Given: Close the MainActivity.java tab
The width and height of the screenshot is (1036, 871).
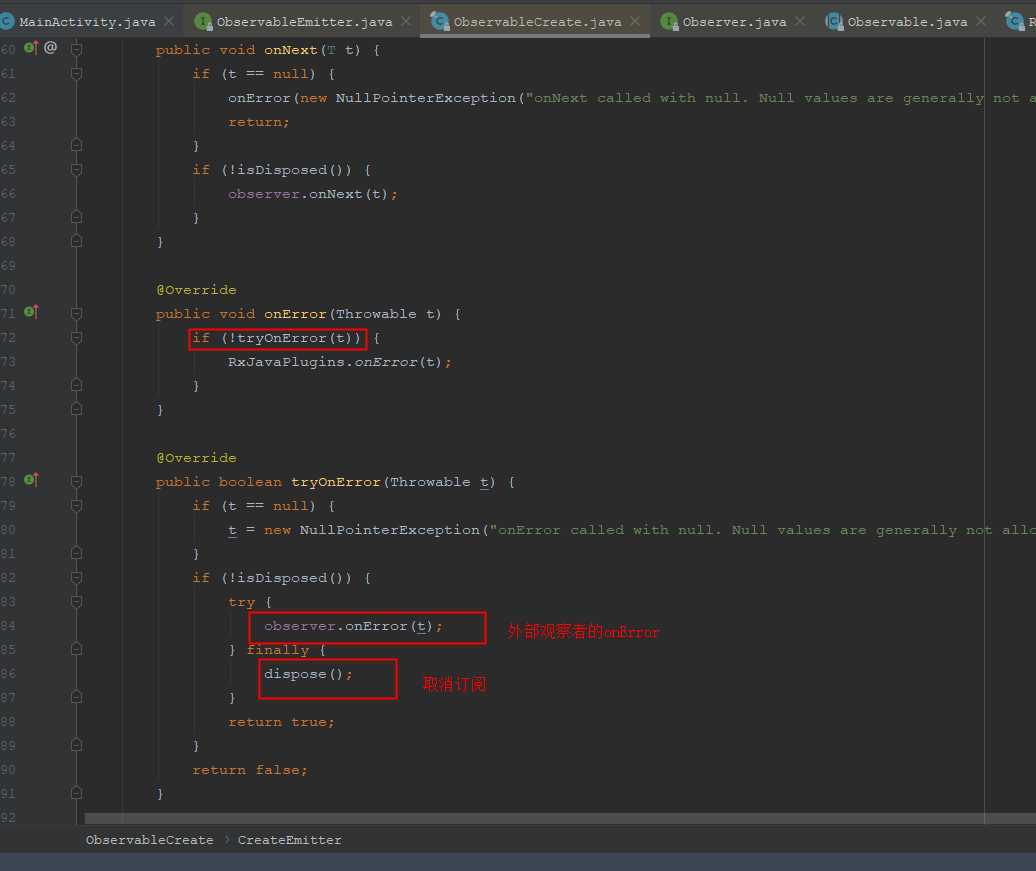Looking at the screenshot, I should pyautogui.click(x=169, y=22).
